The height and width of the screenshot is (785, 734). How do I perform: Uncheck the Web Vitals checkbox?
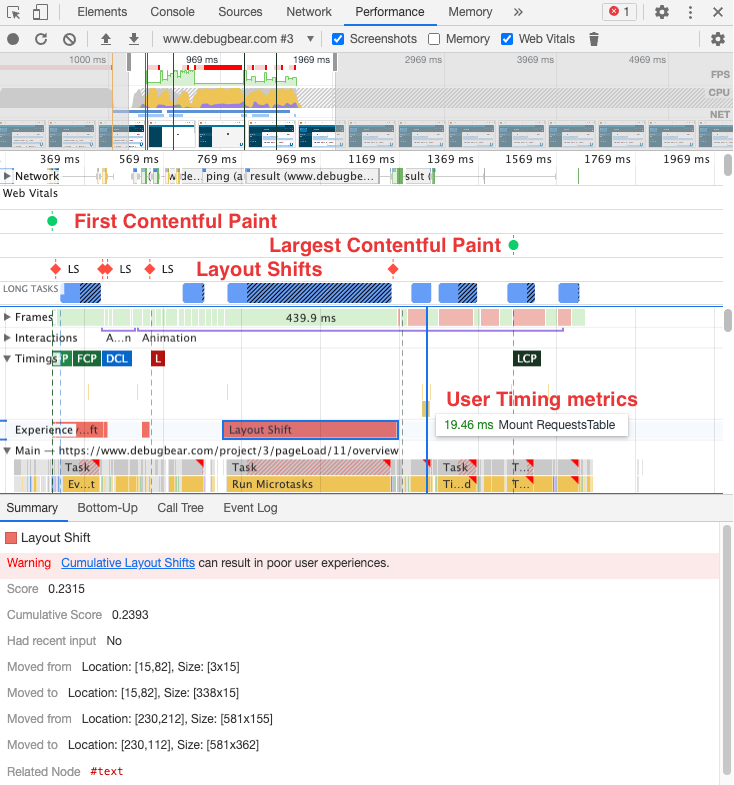click(507, 39)
